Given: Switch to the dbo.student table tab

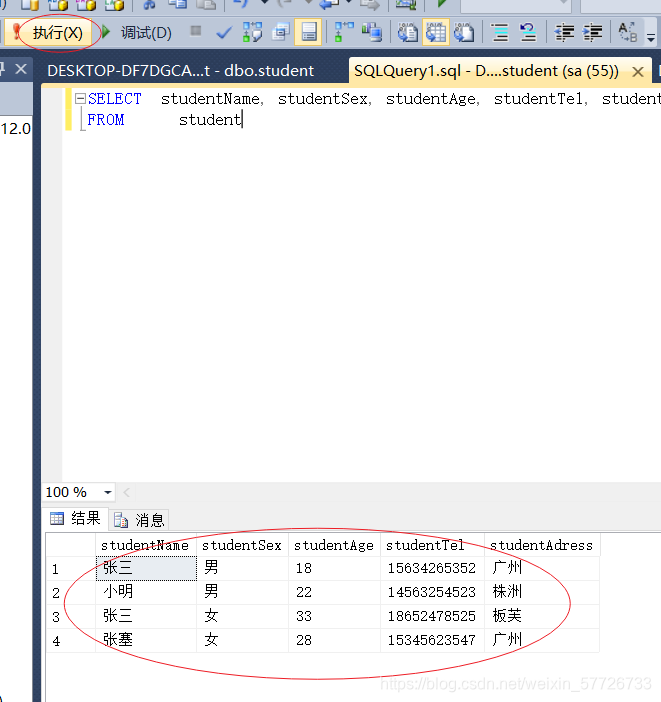Looking at the screenshot, I should [180, 71].
